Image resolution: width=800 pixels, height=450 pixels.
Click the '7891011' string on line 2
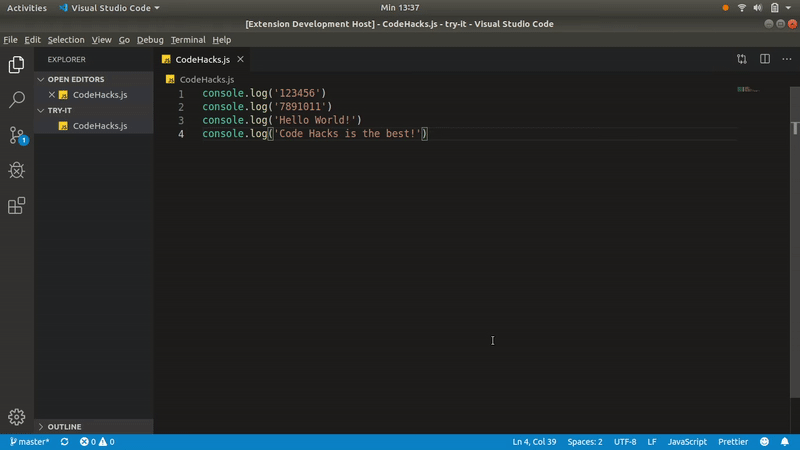pos(300,107)
